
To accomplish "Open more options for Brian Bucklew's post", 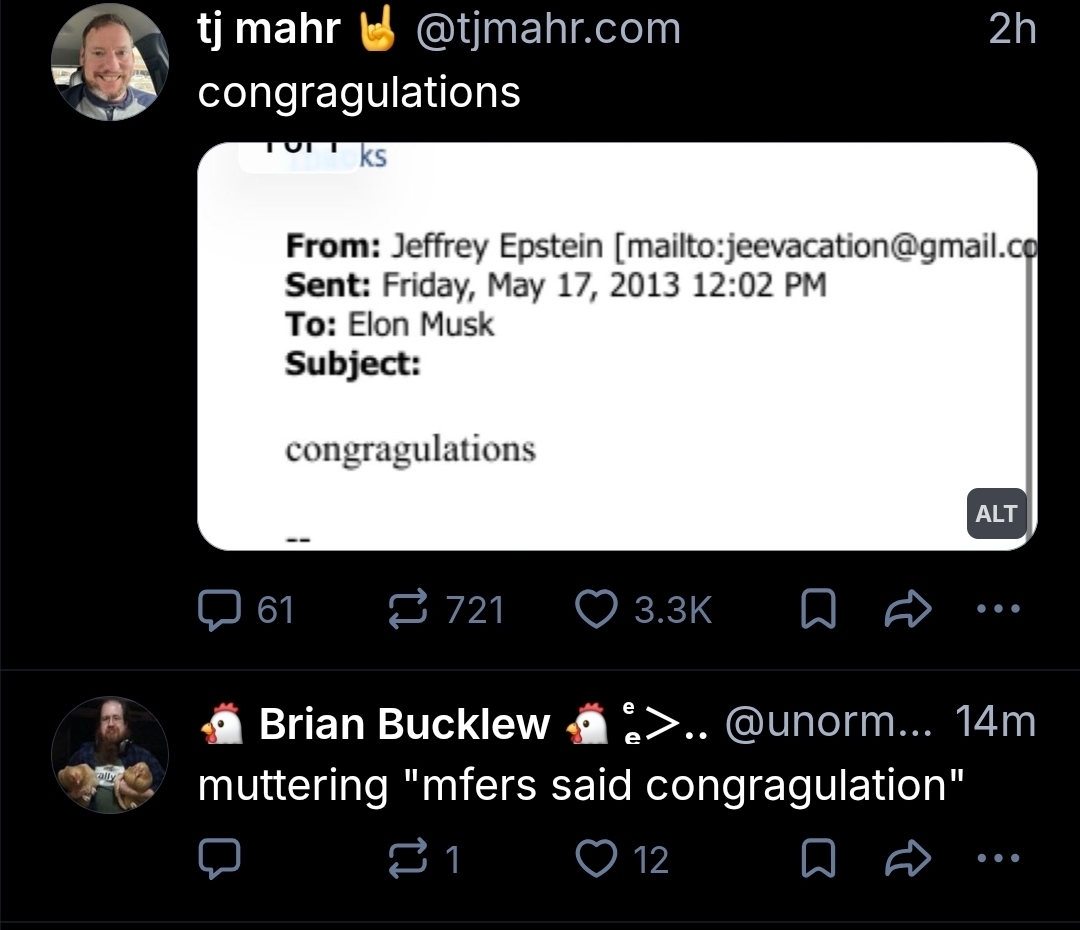I will (997, 859).
